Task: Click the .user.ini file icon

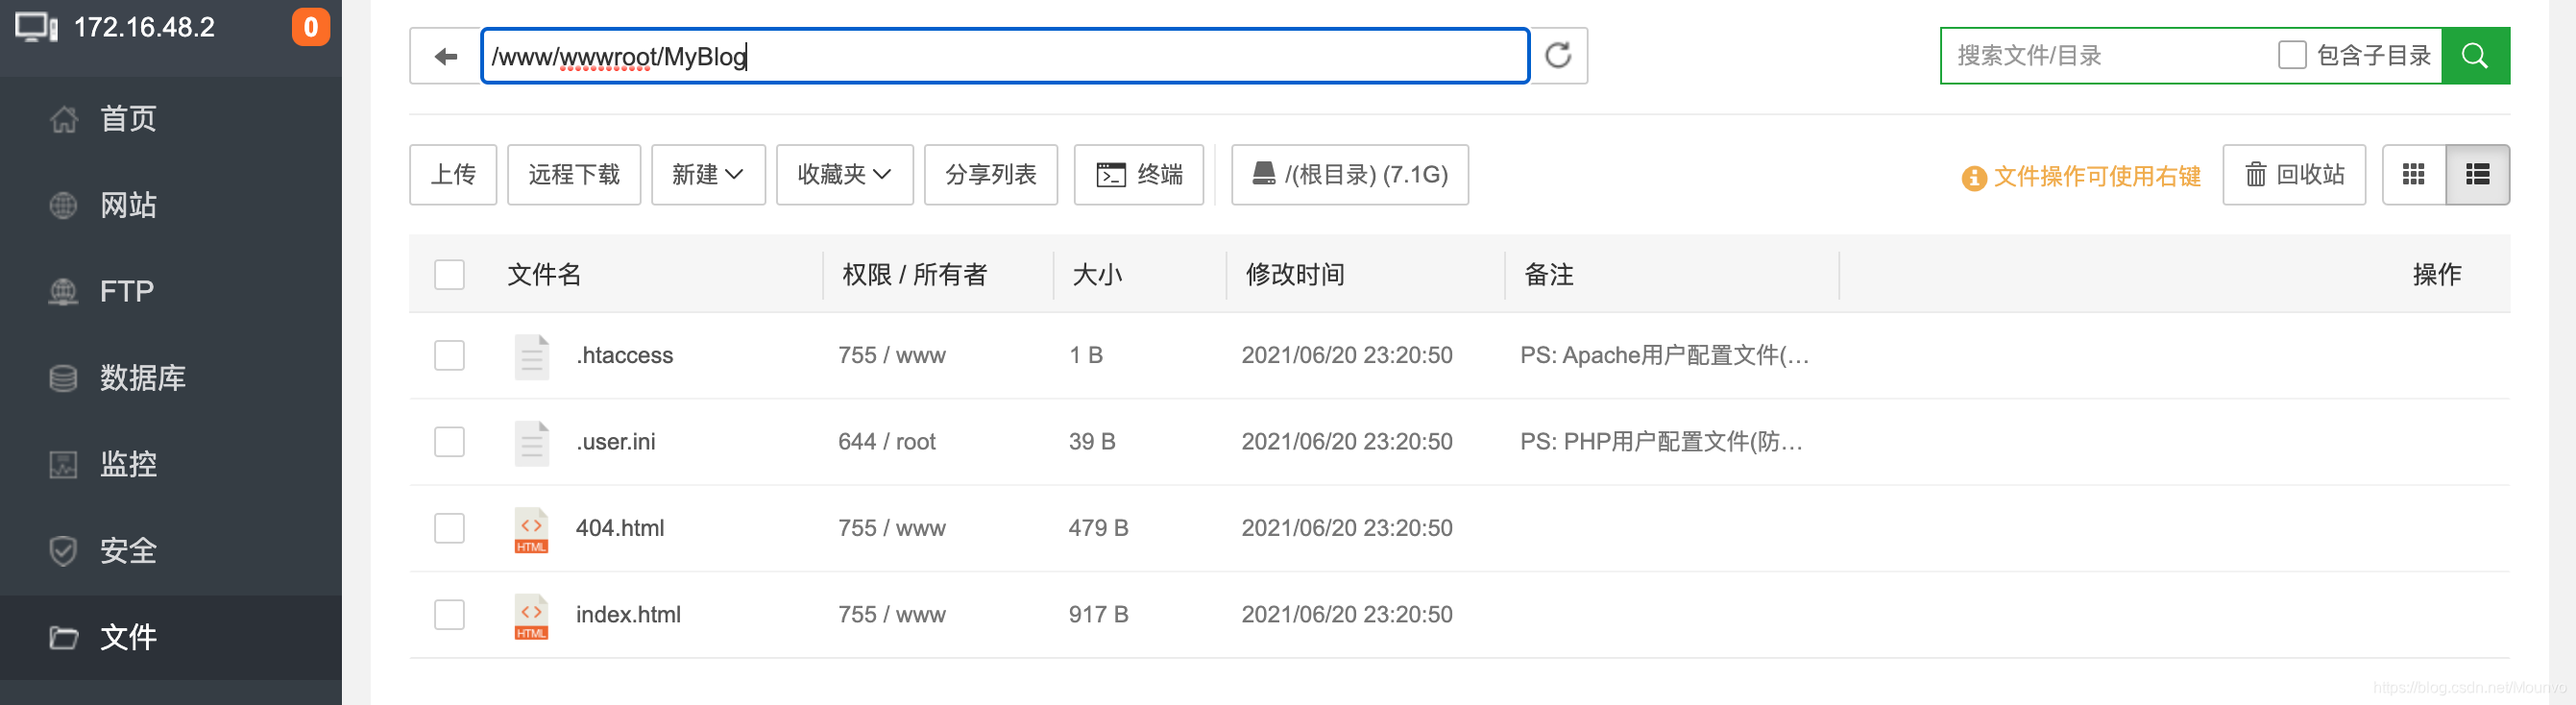Action: 532,442
